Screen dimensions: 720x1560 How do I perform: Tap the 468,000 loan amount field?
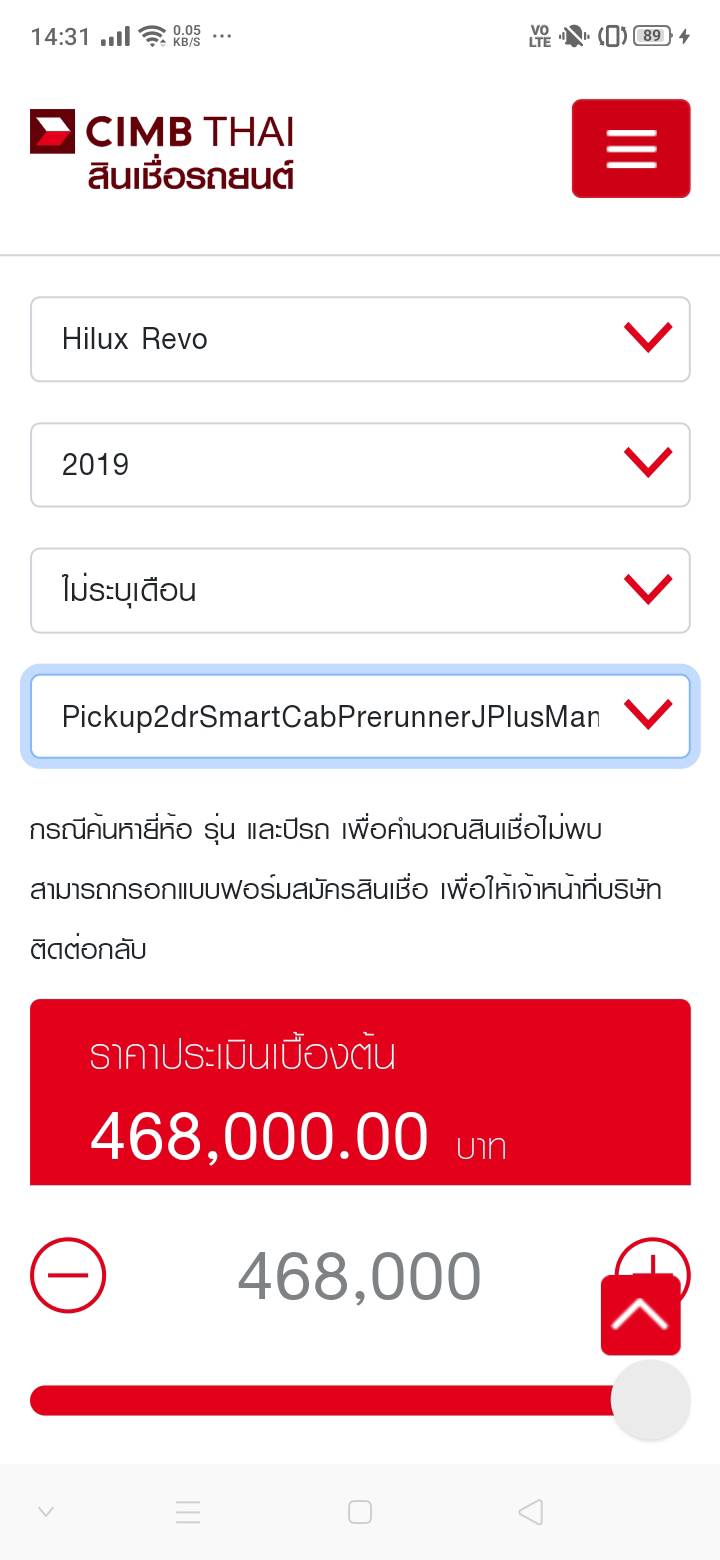[x=359, y=1277]
